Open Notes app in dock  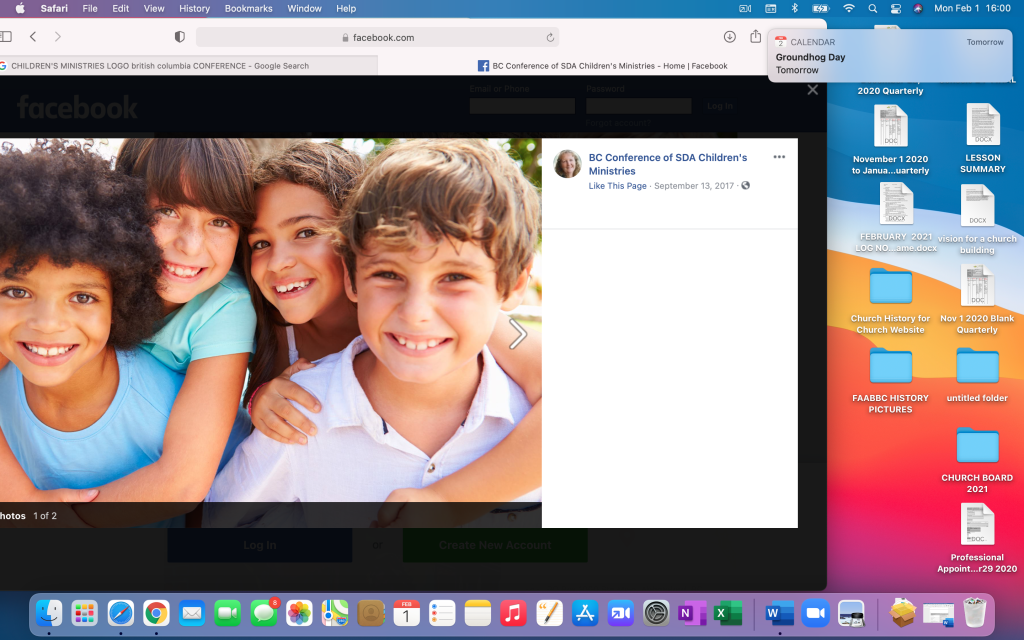click(x=478, y=613)
